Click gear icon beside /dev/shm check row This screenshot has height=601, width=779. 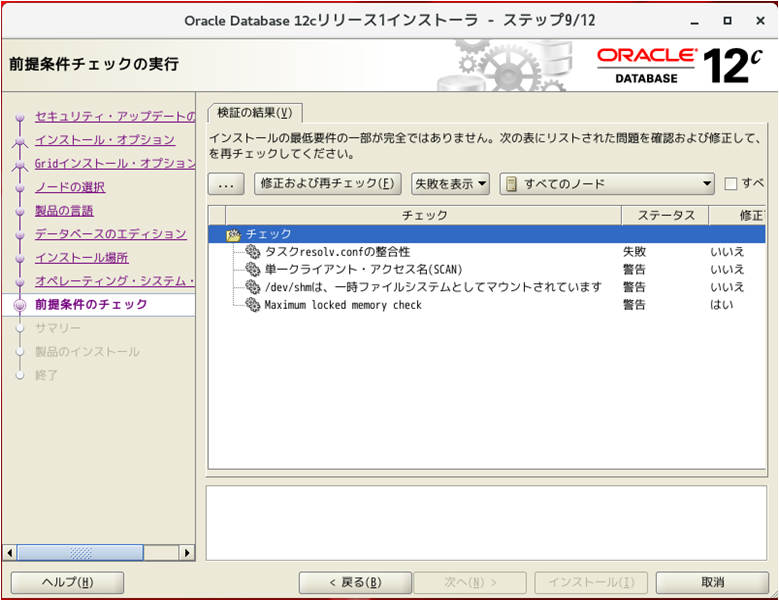[253, 287]
